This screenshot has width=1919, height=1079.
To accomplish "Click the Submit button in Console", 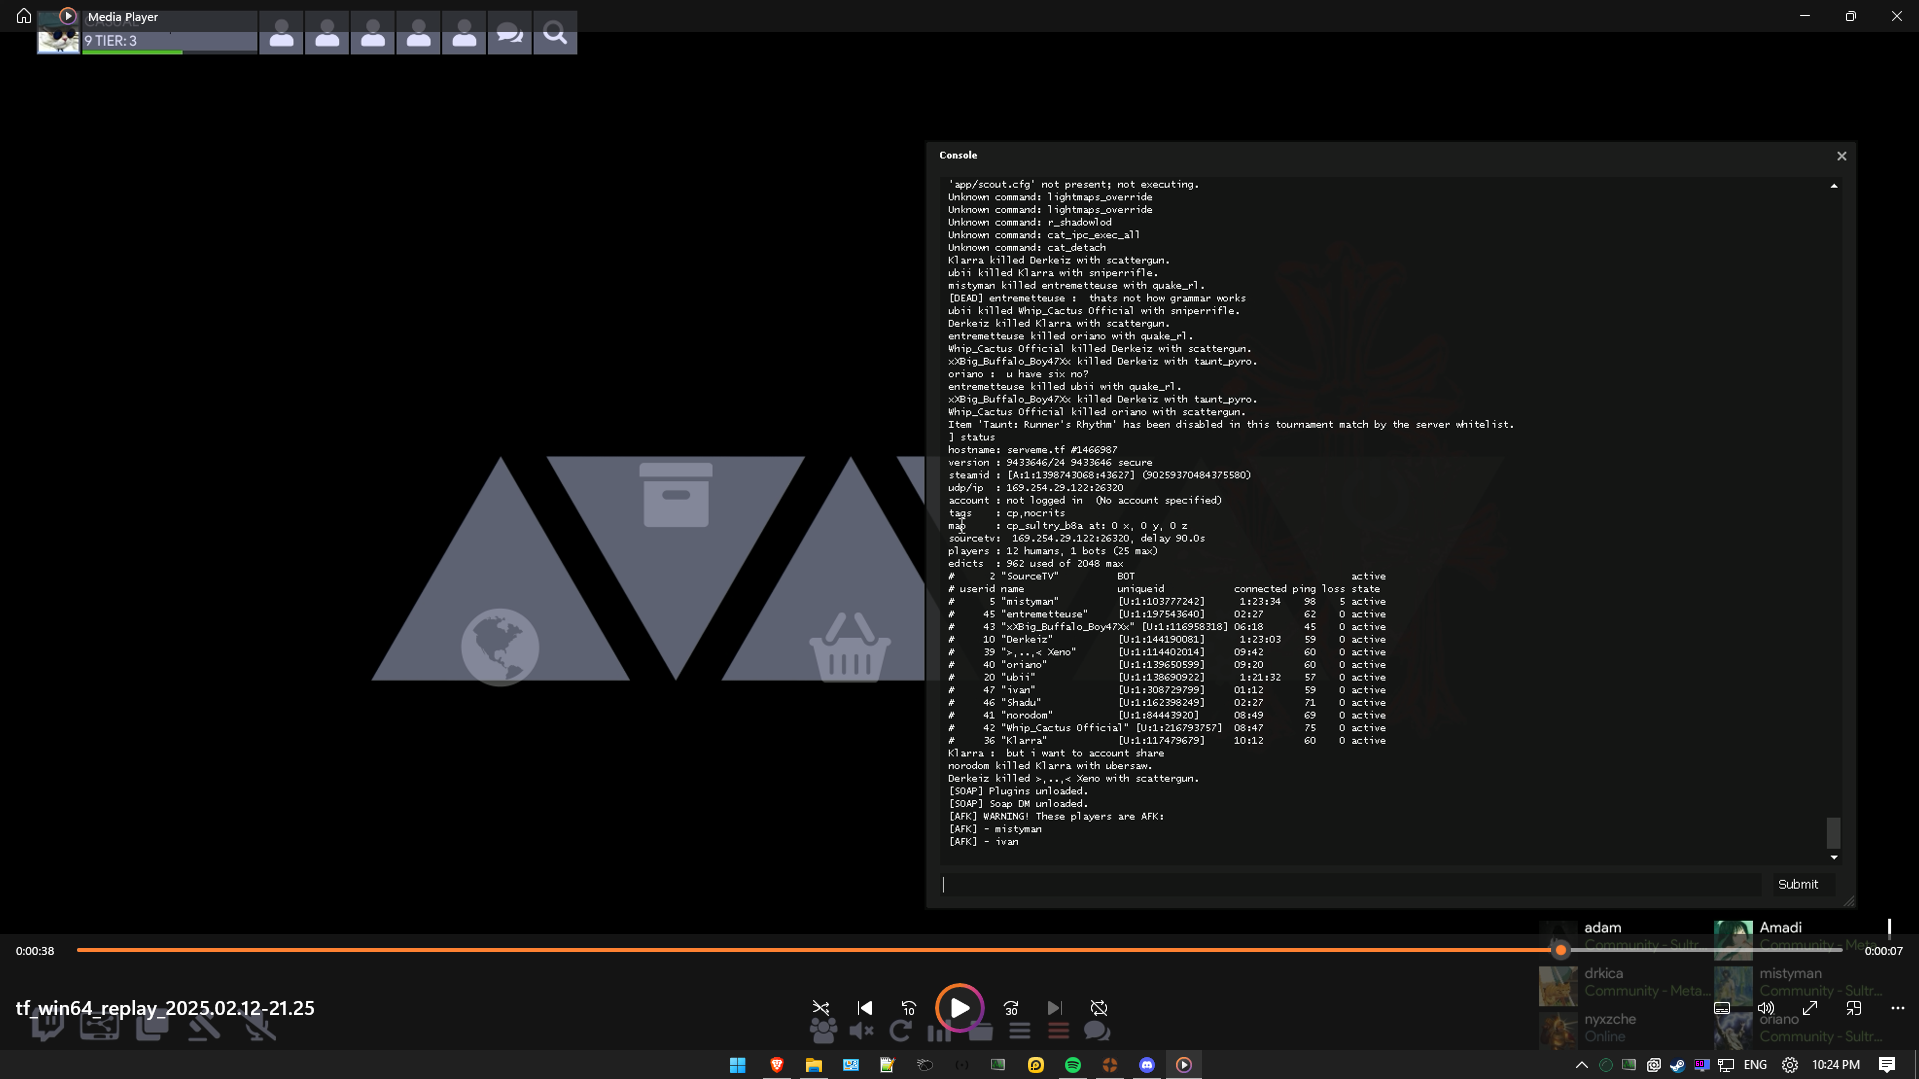I will click(x=1797, y=884).
